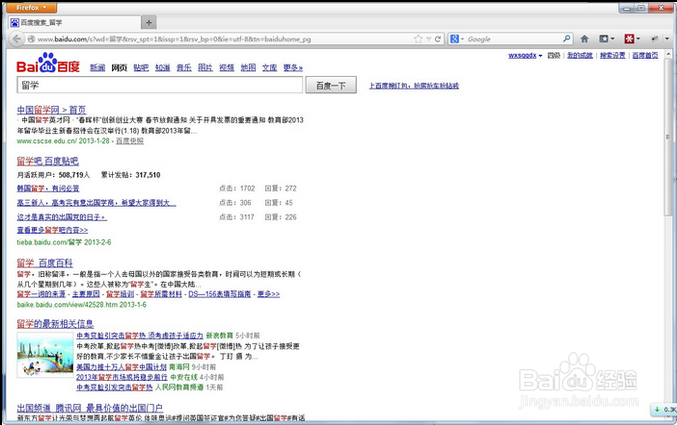677x425 pixels.
Task: Switch to 贴吧 search category
Action: [x=141, y=67]
